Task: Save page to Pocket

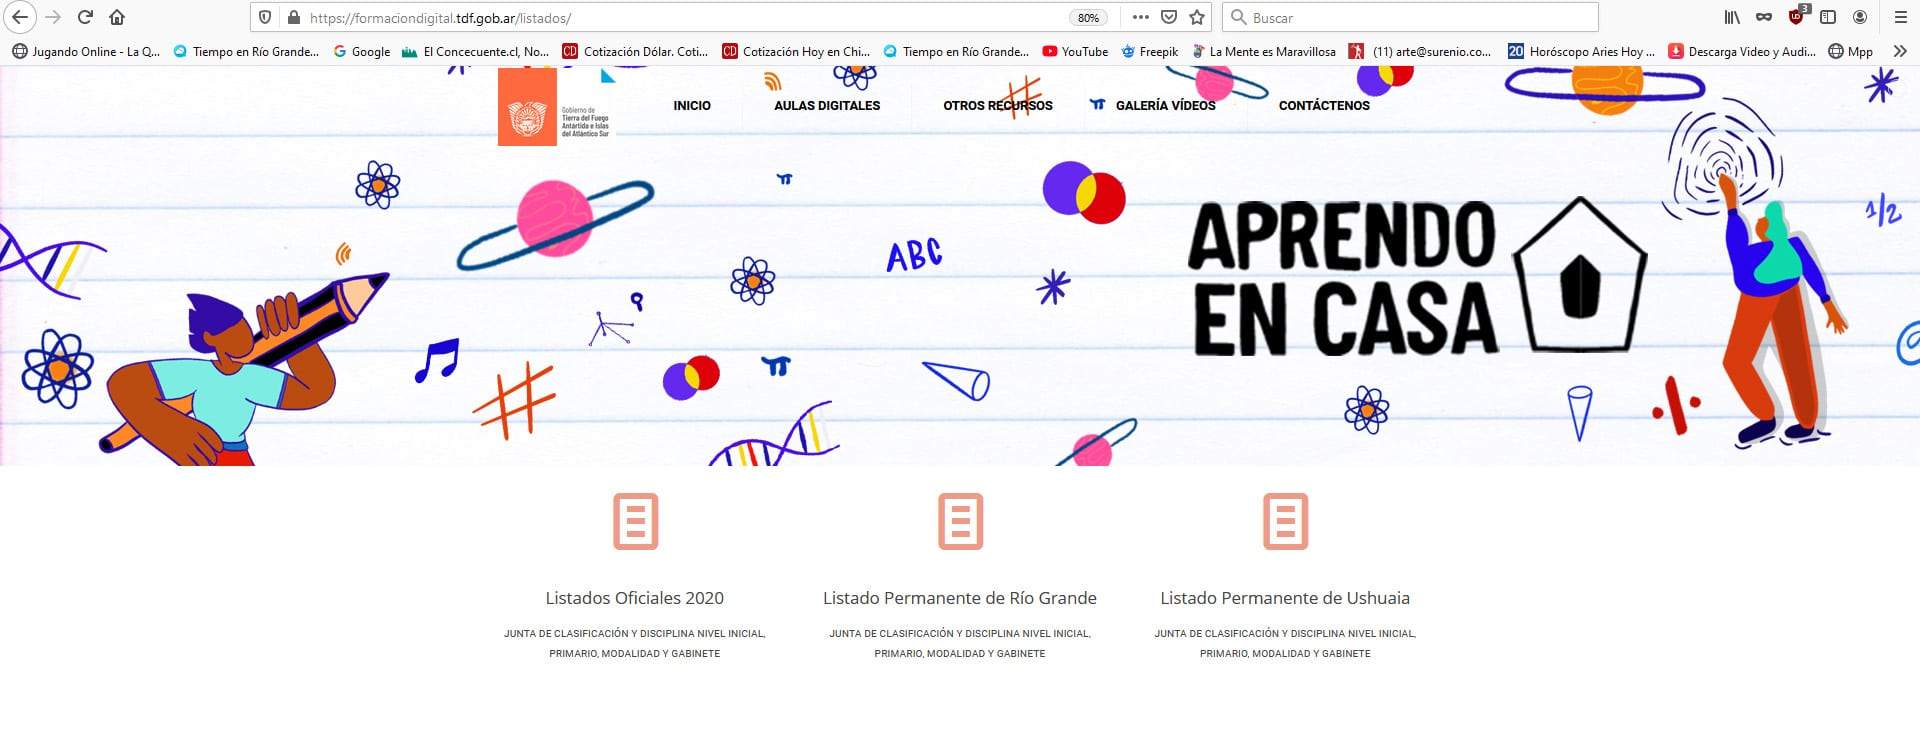Action: coord(1168,17)
